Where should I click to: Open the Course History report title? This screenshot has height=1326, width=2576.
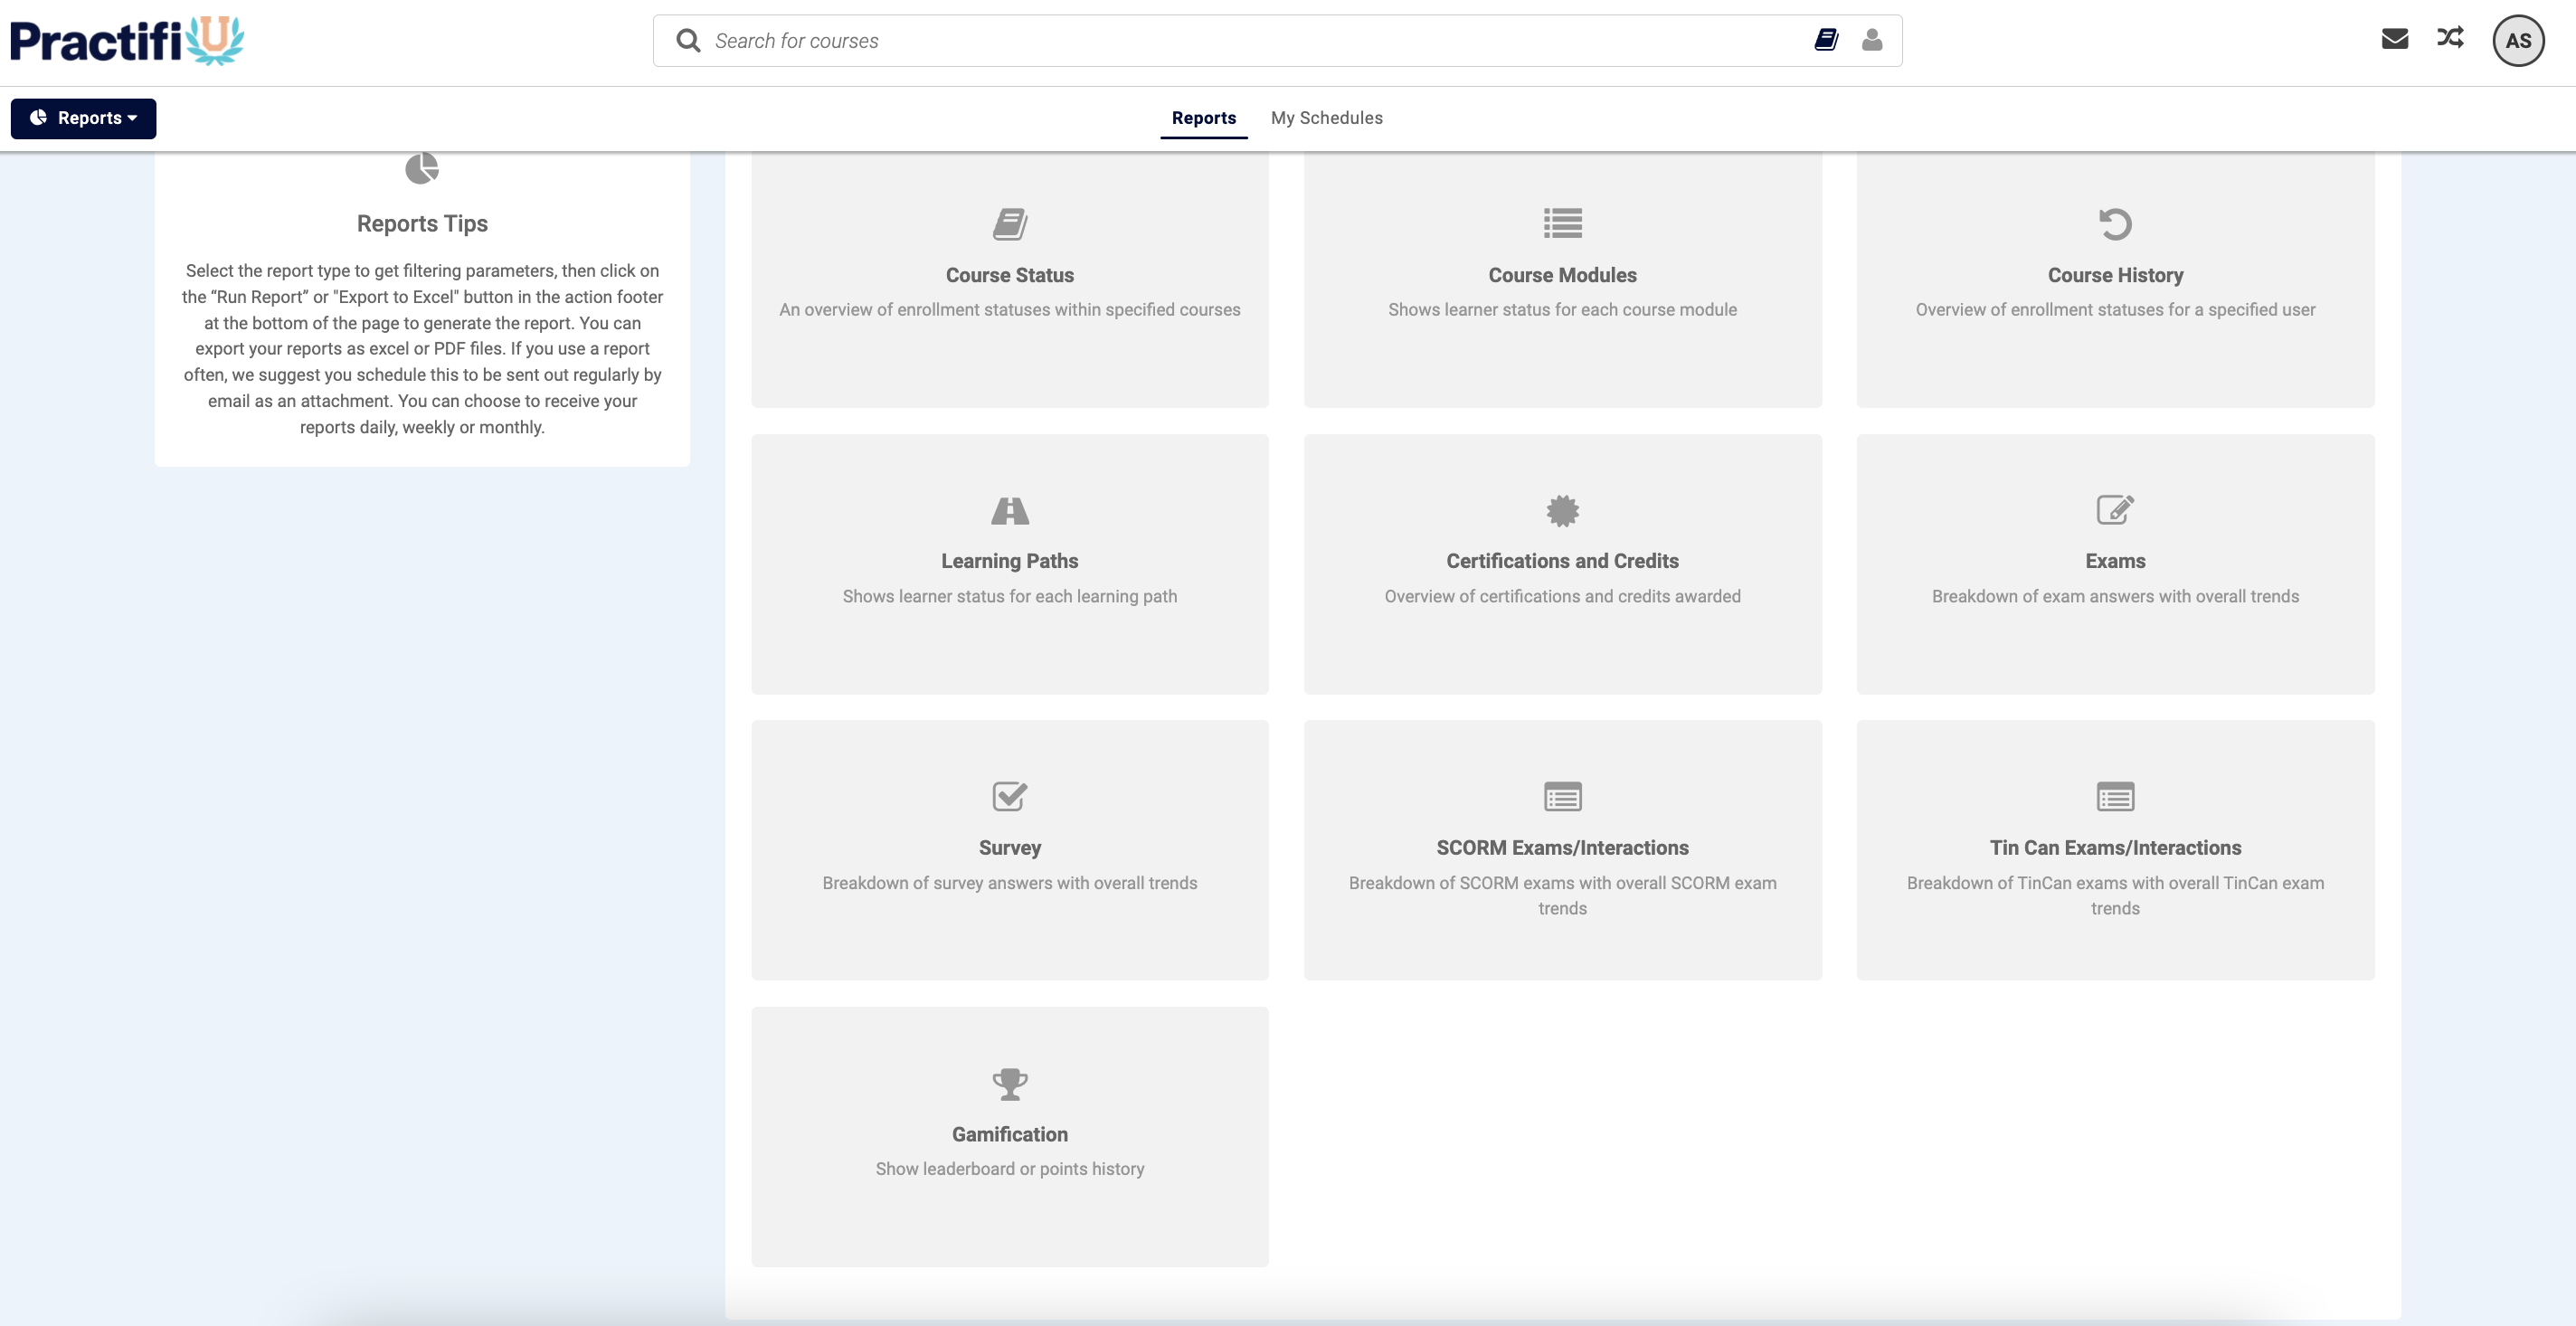(2115, 275)
